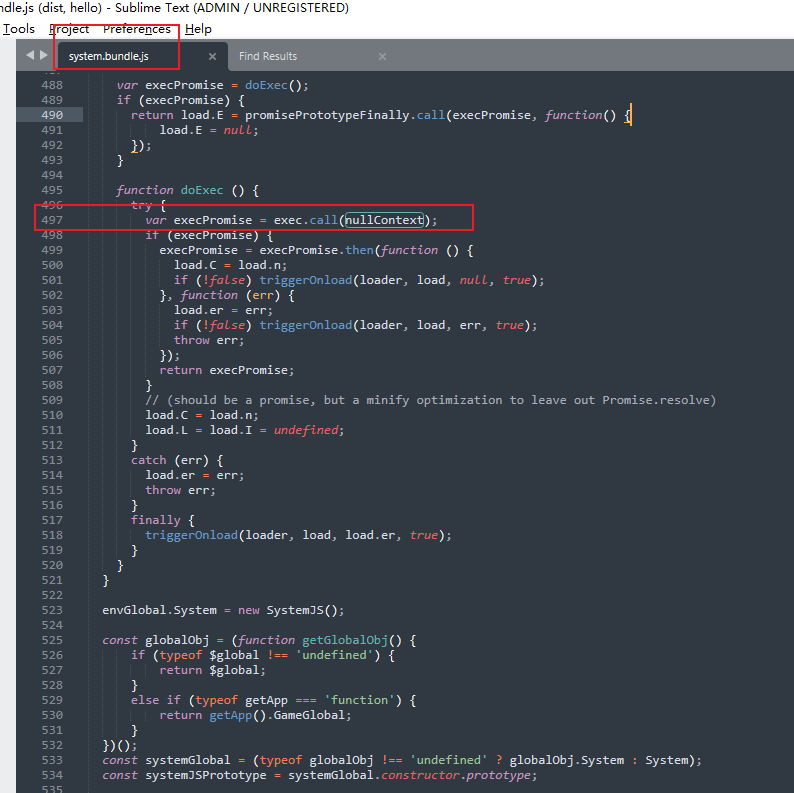Open the Preferences menu

(x=137, y=29)
